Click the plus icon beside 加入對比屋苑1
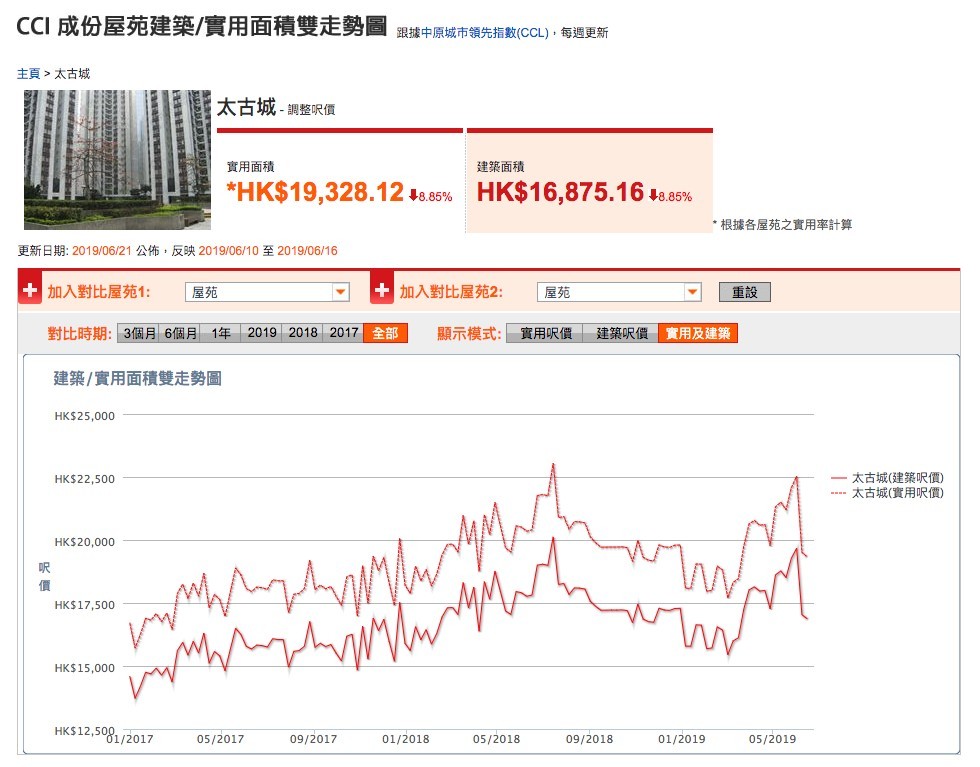This screenshot has height=767, width=980. coord(30,292)
